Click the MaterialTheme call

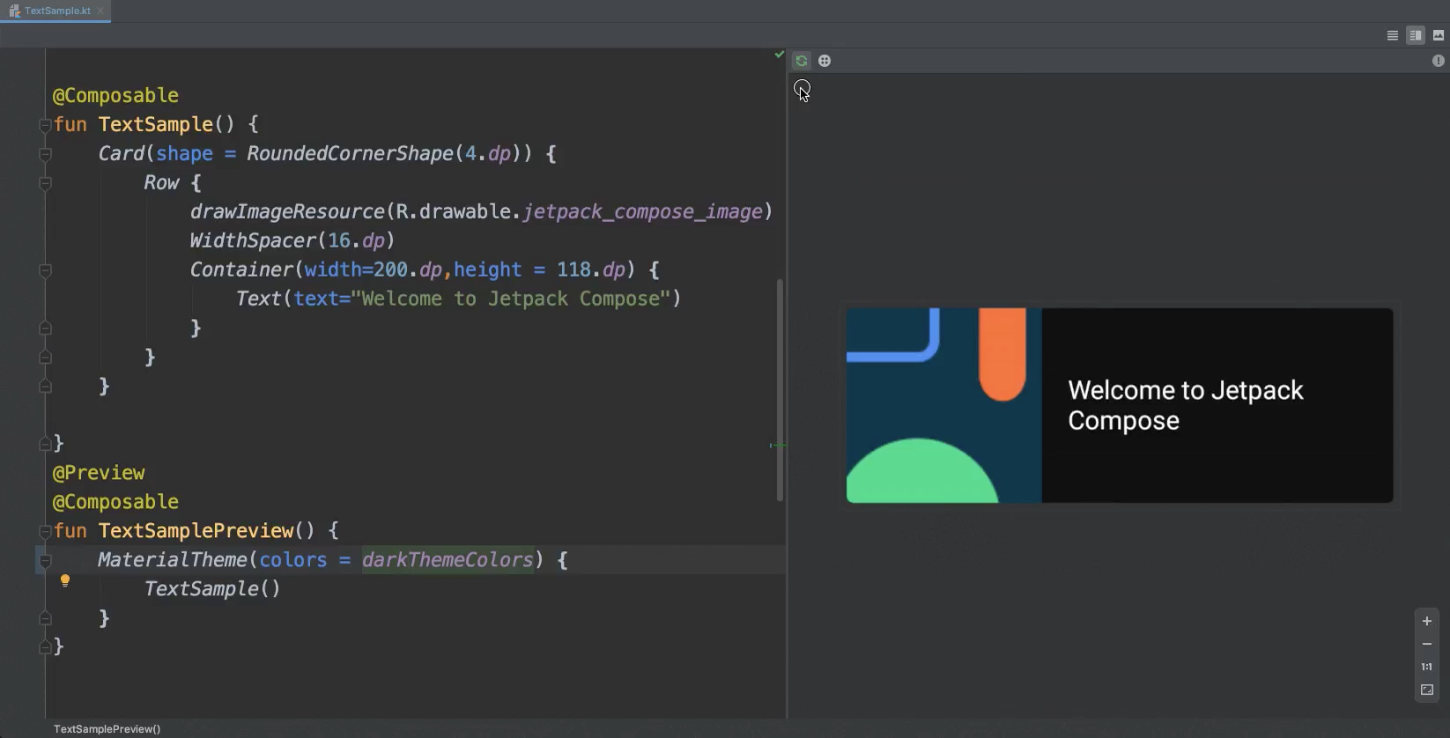172,560
